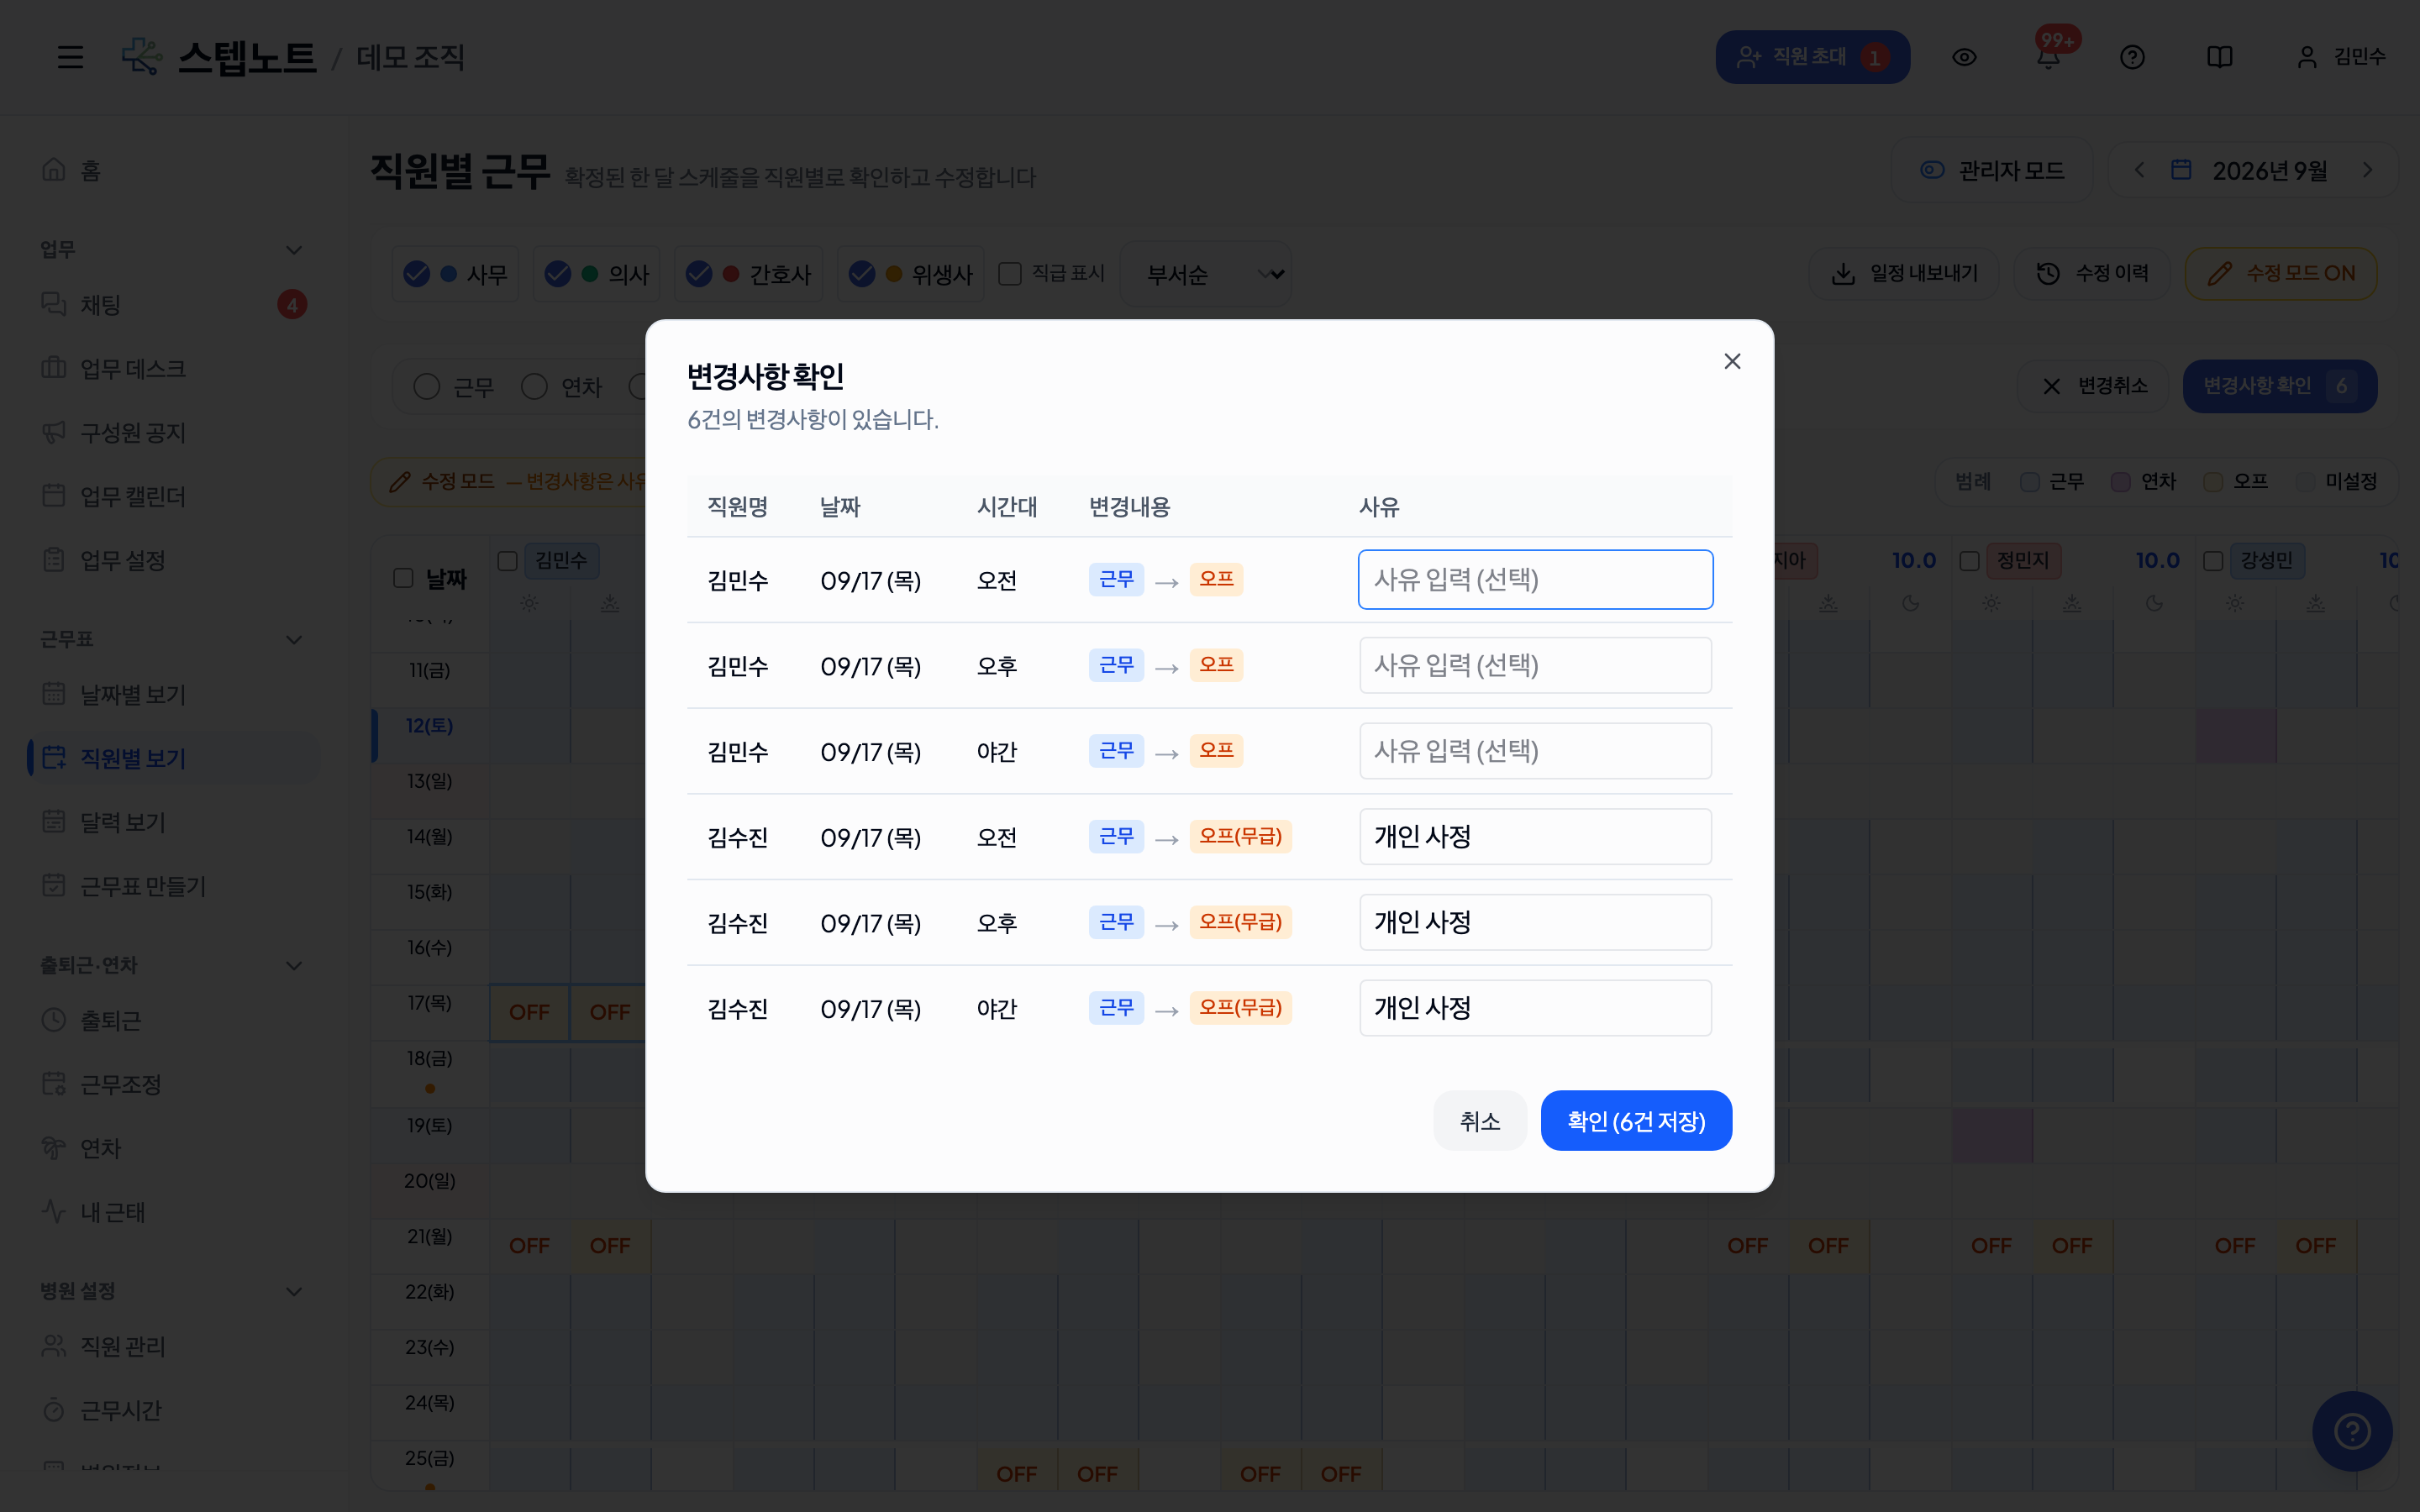The width and height of the screenshot is (2420, 1512).
Task: Collapse the 근무표 sidebar section
Action: [x=294, y=639]
